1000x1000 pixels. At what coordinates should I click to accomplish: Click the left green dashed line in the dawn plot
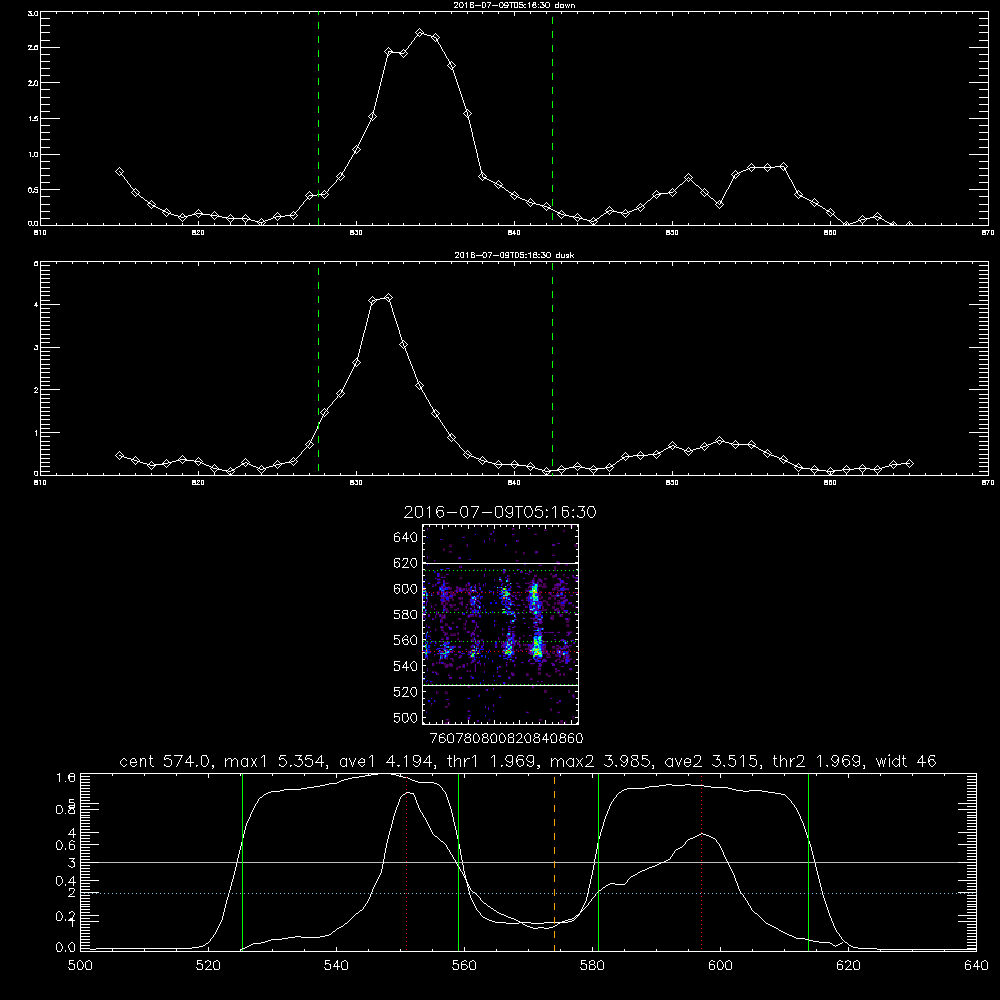coord(318,118)
